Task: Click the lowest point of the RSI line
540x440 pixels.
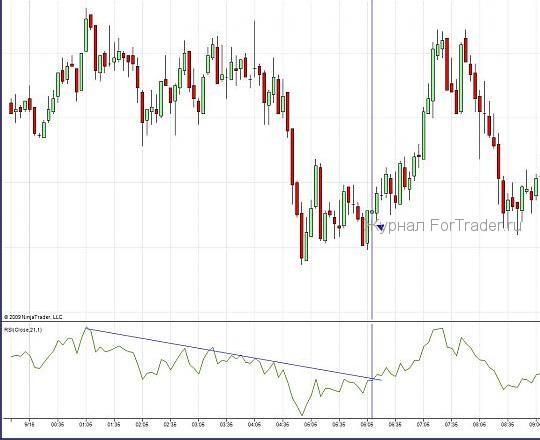Action: coord(302,415)
